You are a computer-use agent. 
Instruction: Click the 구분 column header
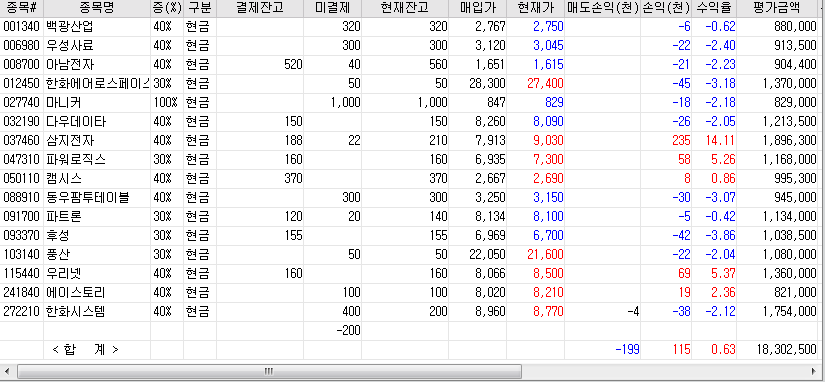coord(200,8)
